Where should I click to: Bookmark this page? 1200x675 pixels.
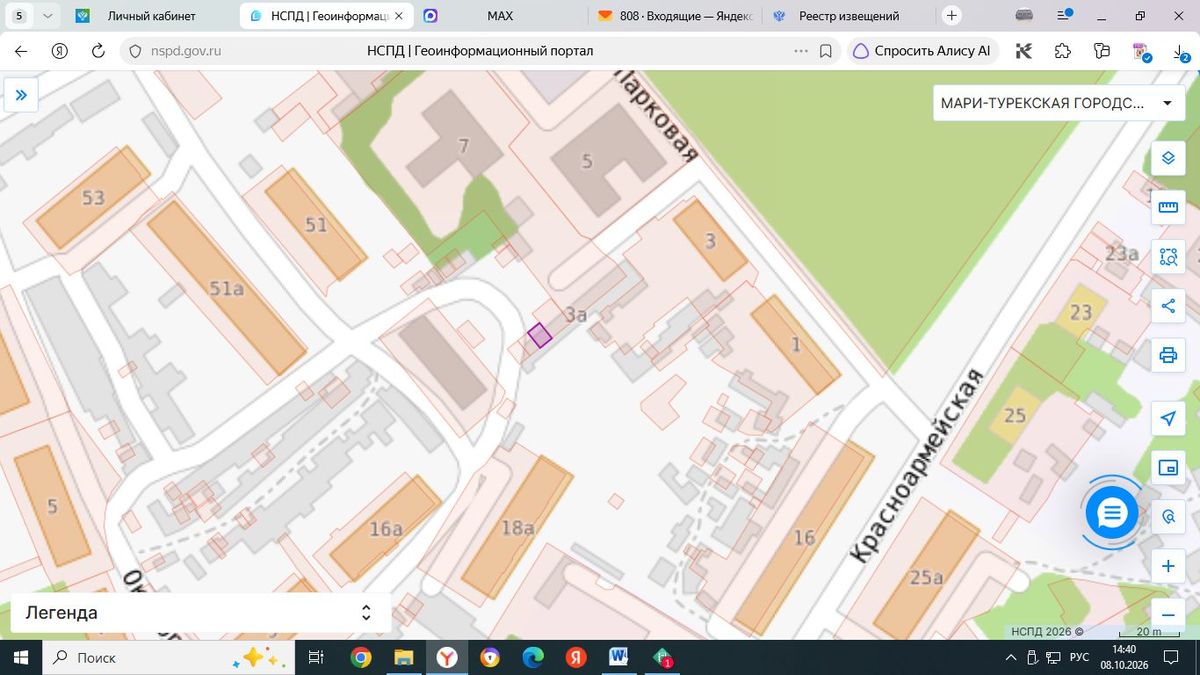tap(826, 51)
